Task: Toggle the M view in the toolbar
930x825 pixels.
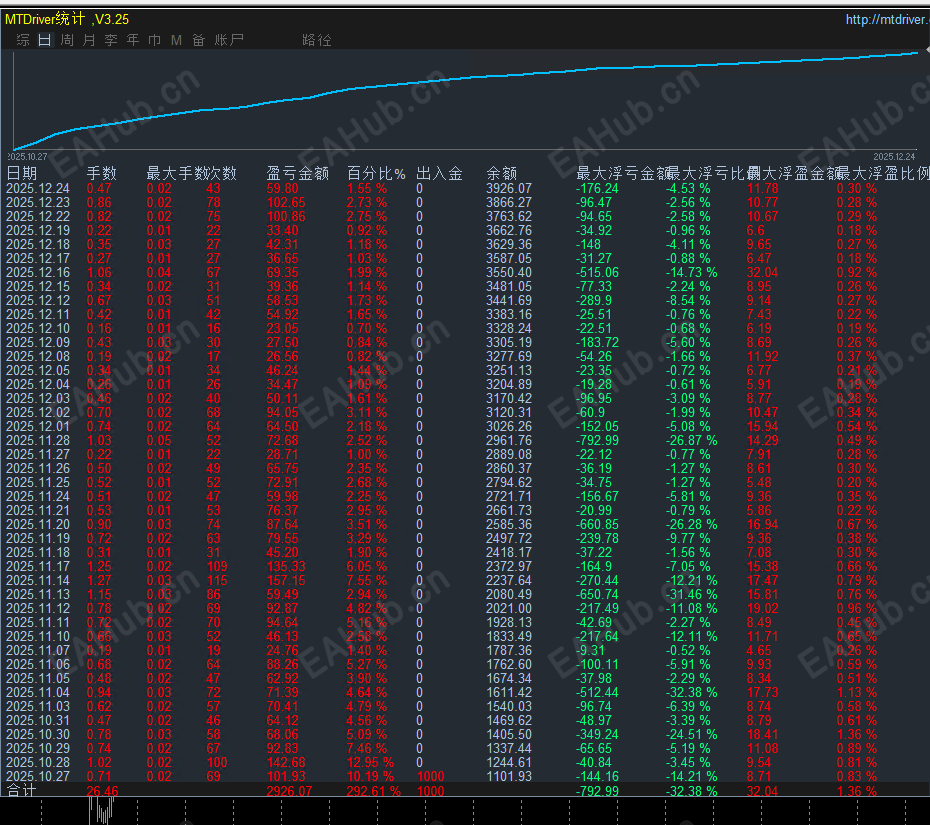Action: [177, 40]
